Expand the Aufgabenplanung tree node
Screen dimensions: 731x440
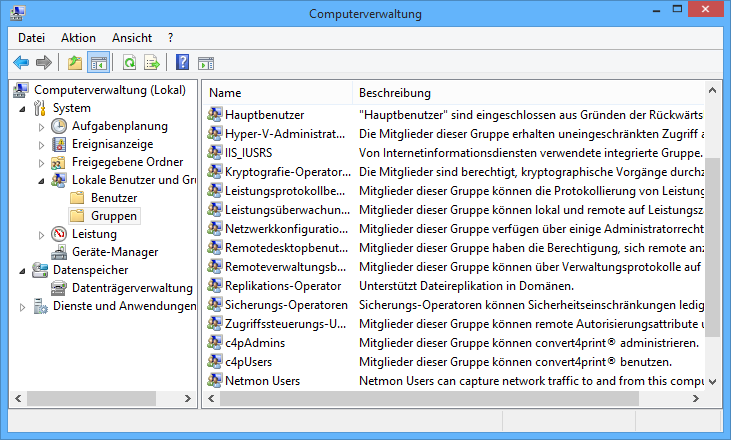pyautogui.click(x=41, y=127)
